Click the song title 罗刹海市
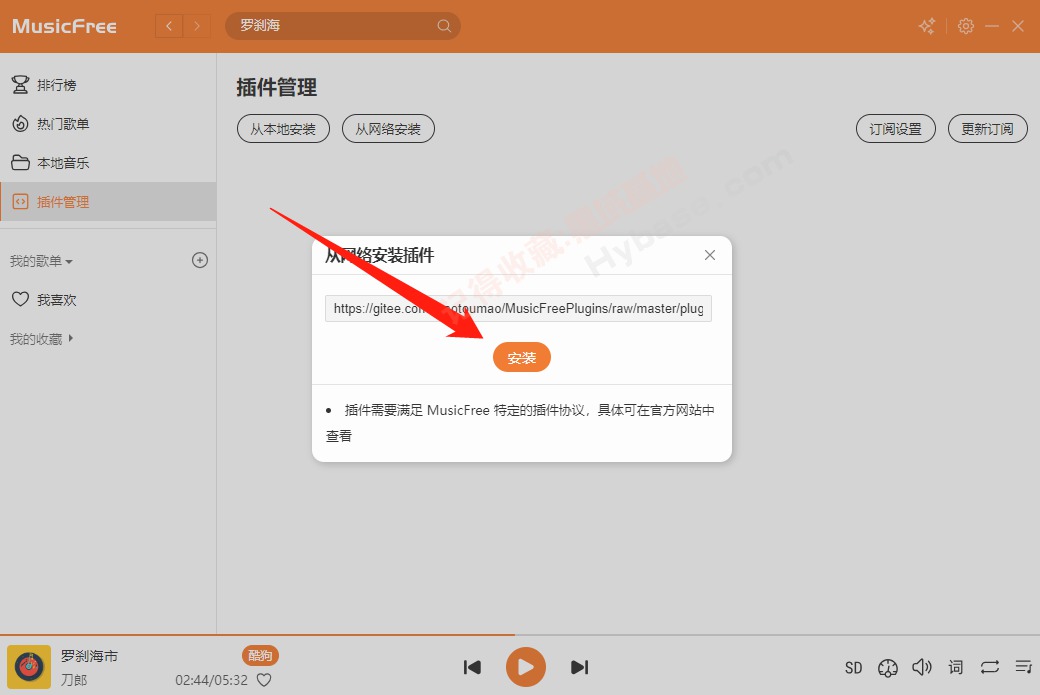 coord(90,656)
